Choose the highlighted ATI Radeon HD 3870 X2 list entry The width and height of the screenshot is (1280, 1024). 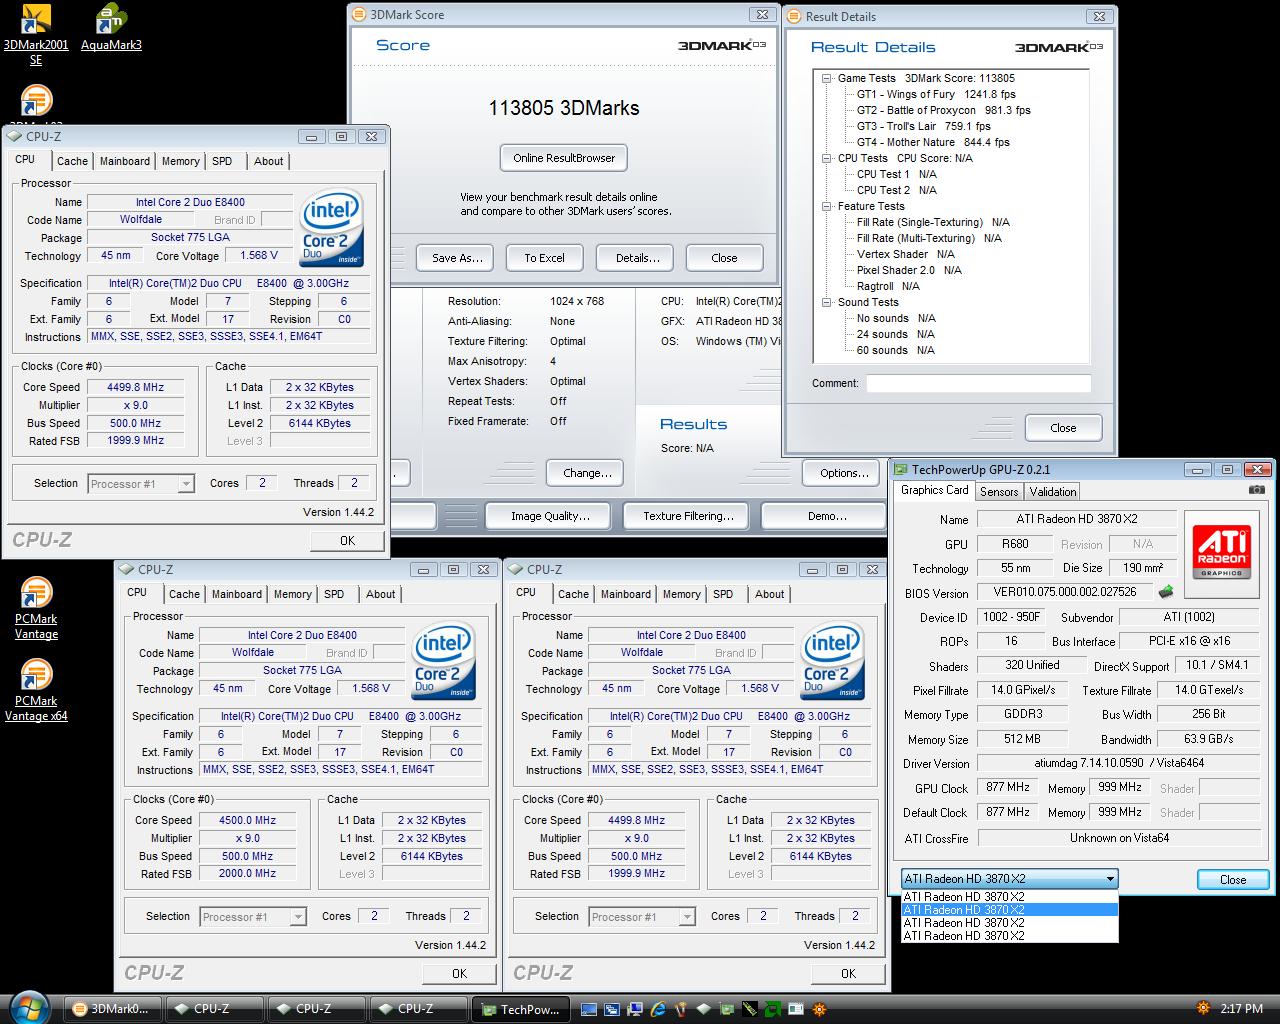tap(1009, 910)
